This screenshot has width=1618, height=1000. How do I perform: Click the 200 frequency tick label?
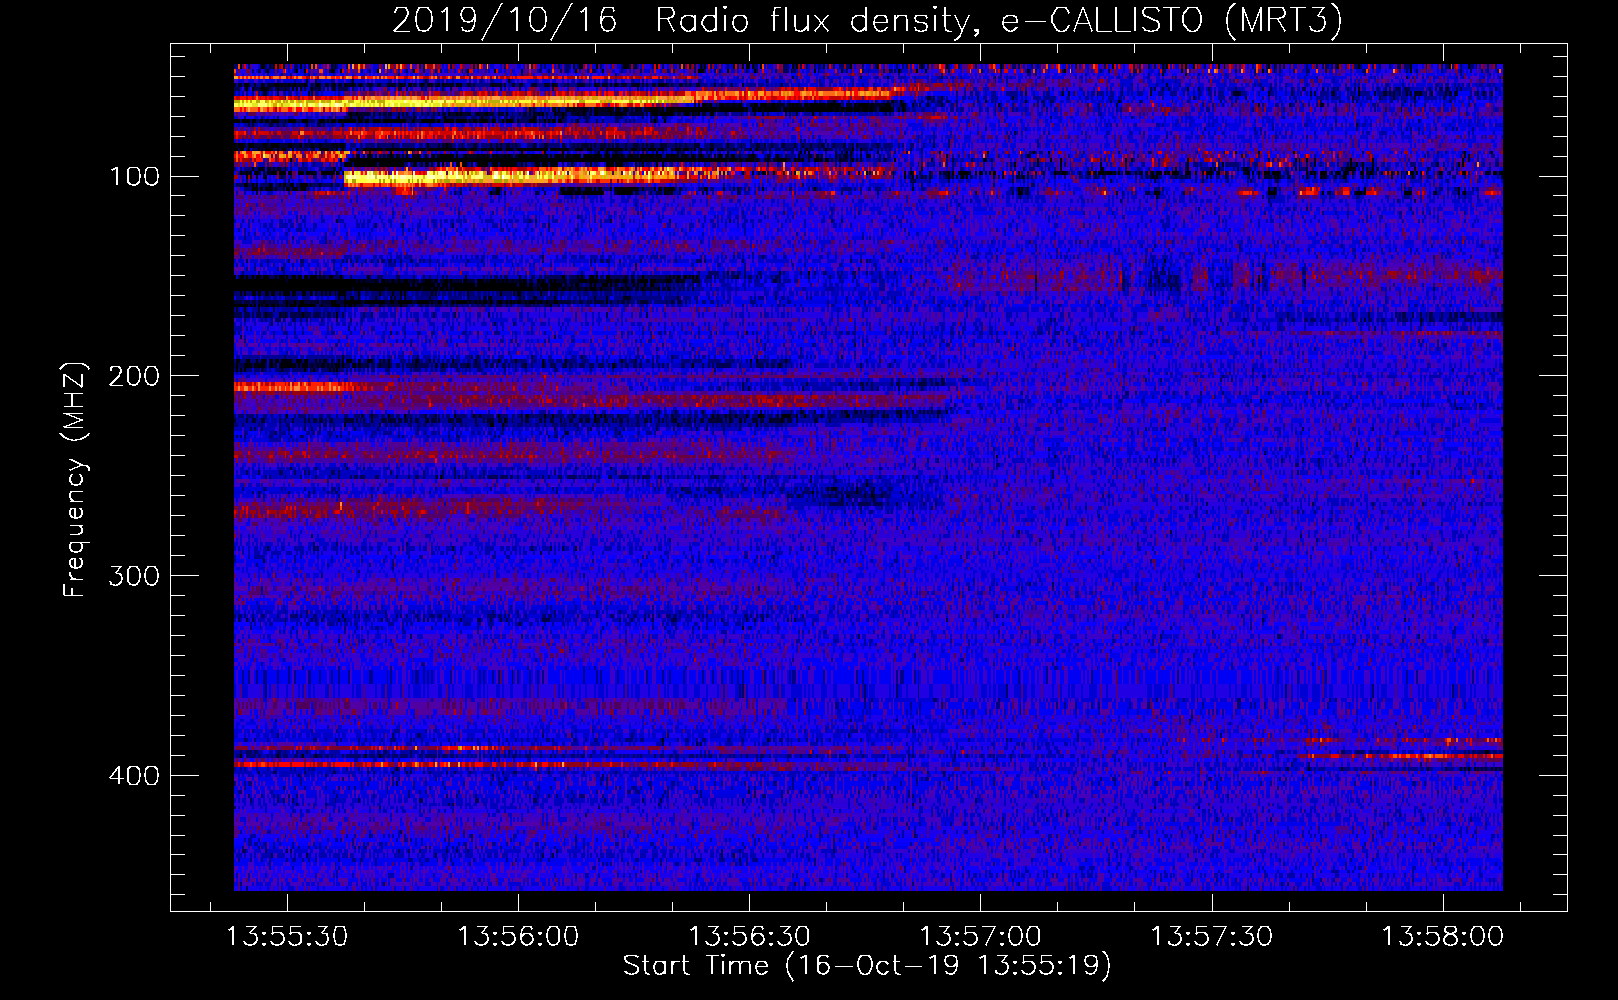point(135,377)
